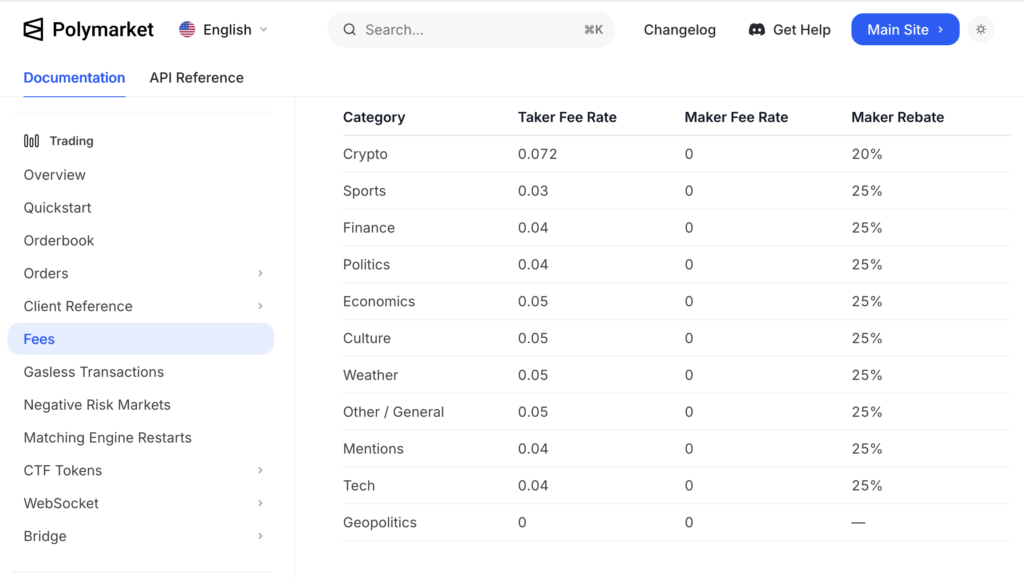This screenshot has width=1024, height=577.
Task: Expand the Orders section
Action: tap(260, 273)
